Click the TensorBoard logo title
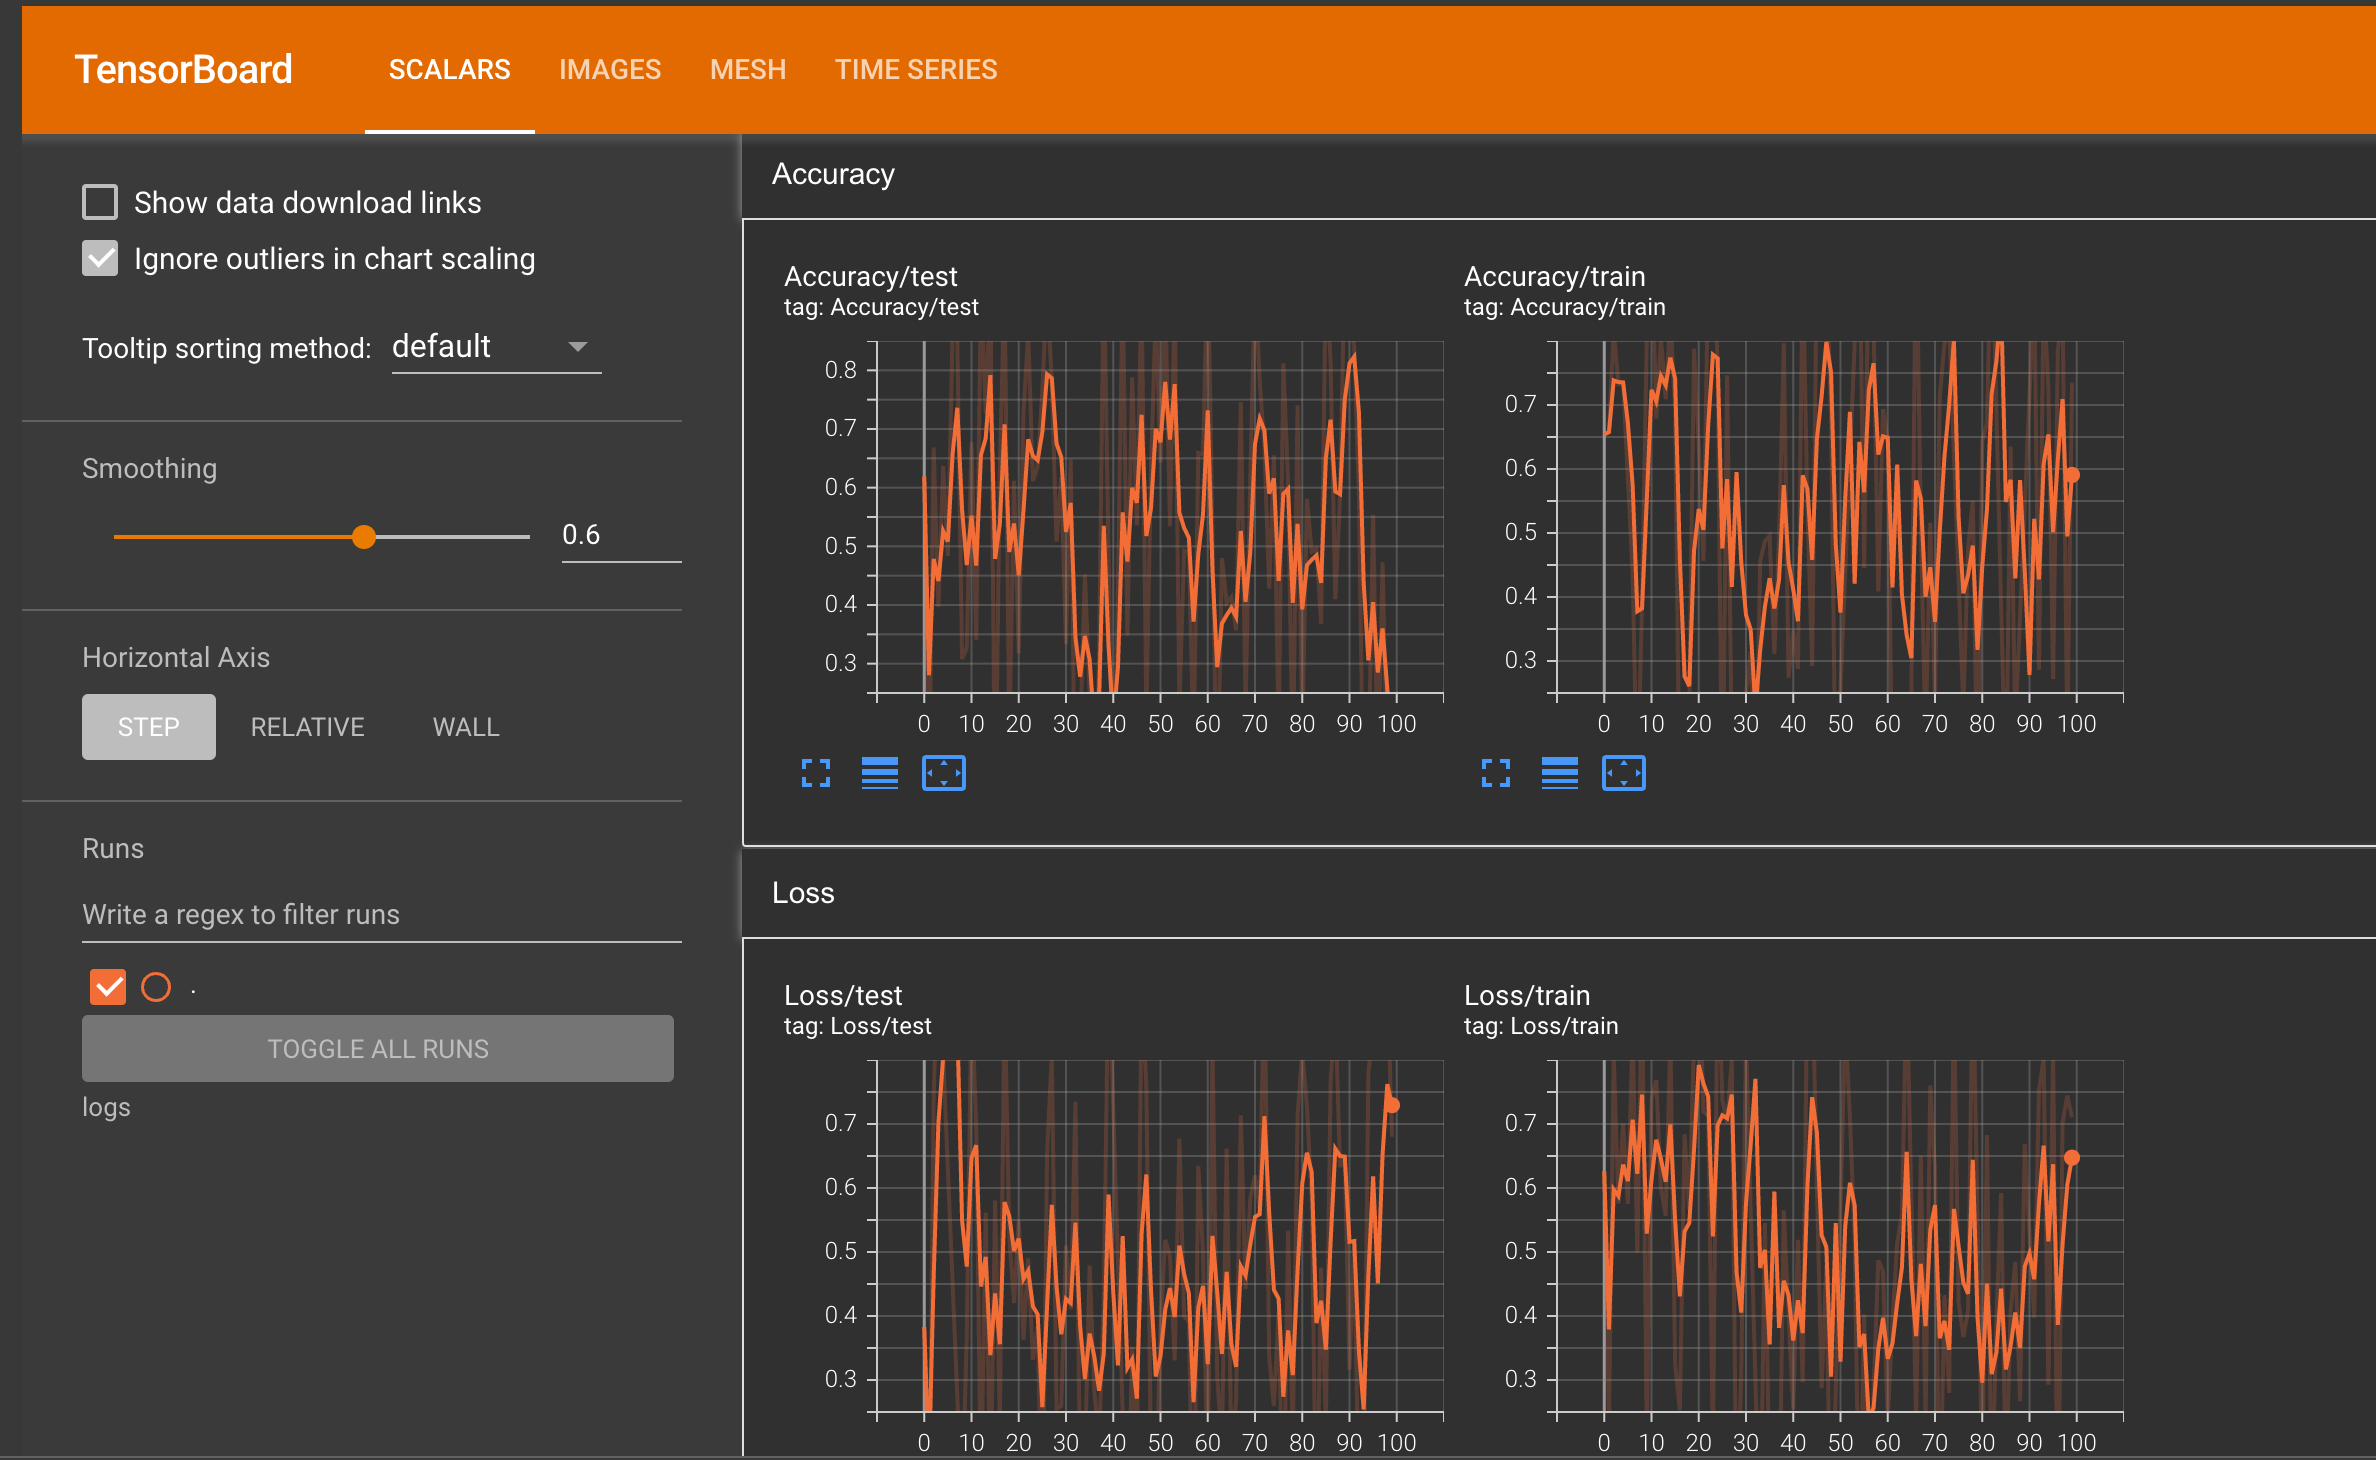The width and height of the screenshot is (2376, 1460). click(x=183, y=69)
